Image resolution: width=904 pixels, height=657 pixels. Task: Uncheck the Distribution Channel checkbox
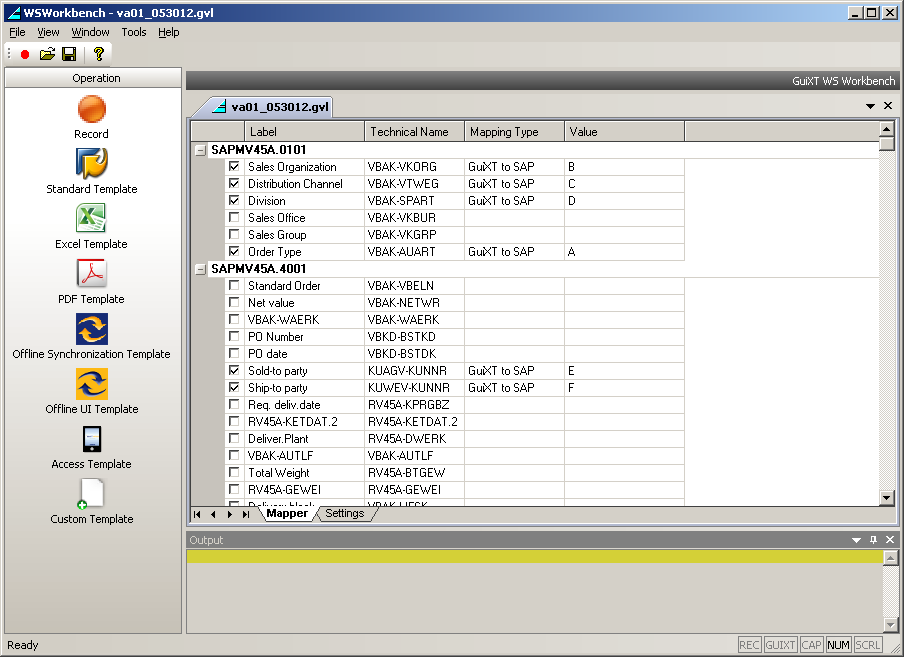point(234,183)
